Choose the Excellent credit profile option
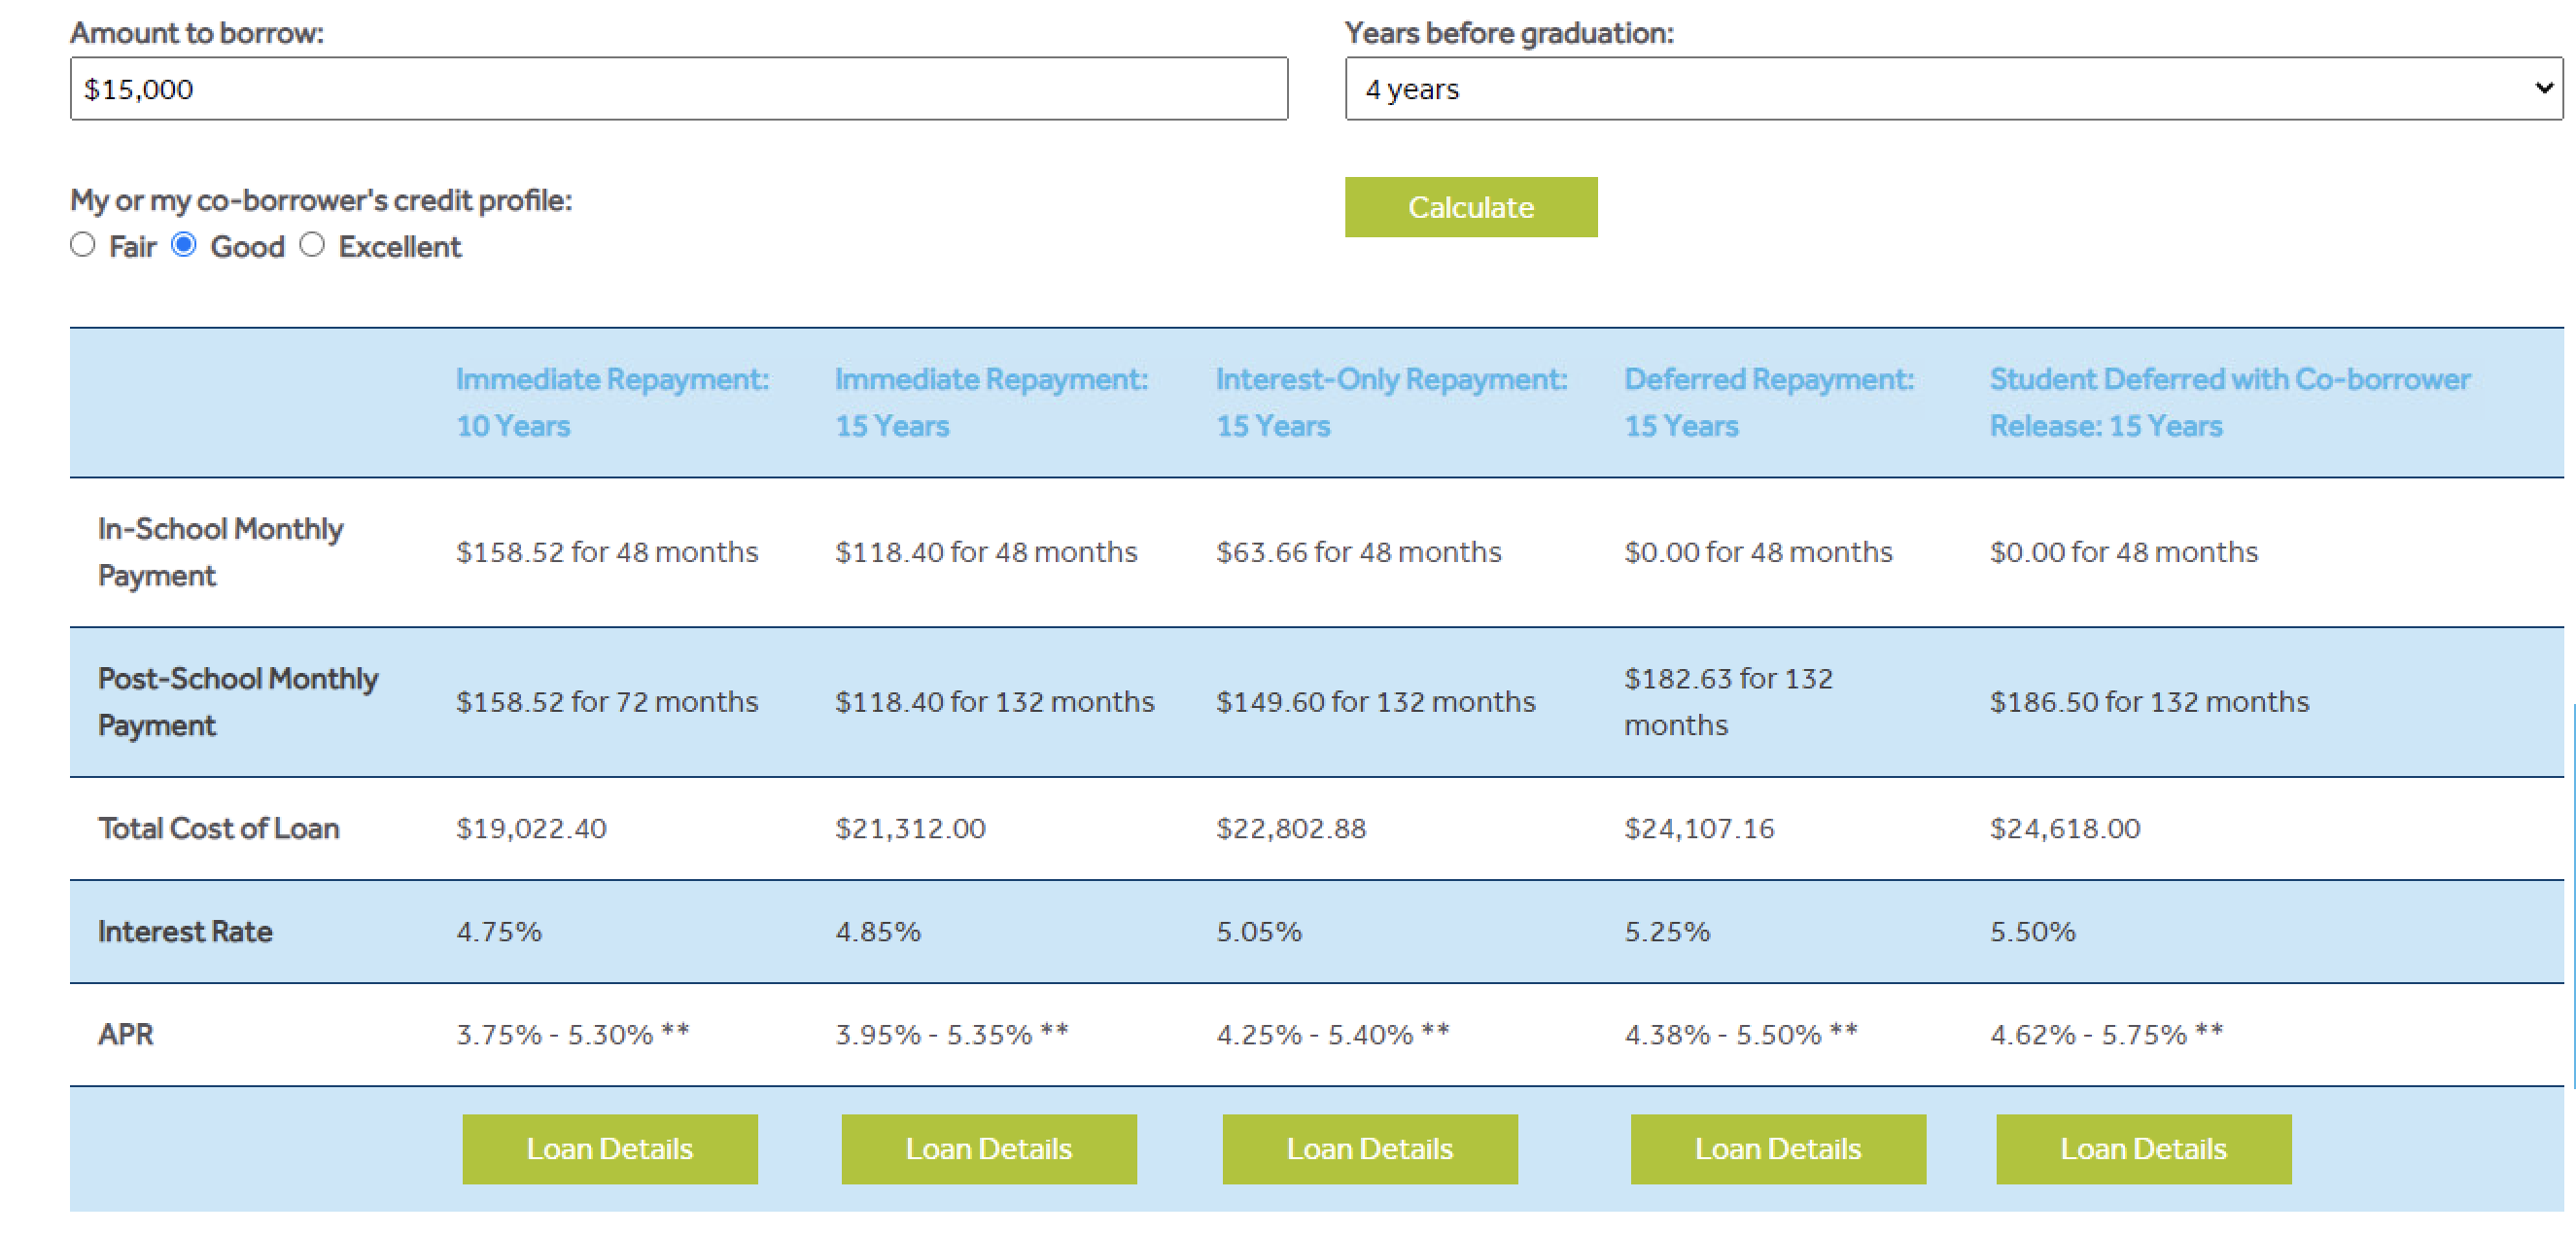This screenshot has width=2576, height=1235. click(312, 245)
